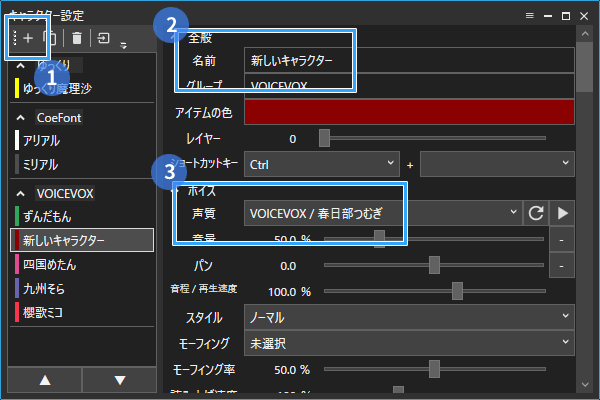This screenshot has height=400, width=600.
Task: Move character down in list
Action: point(120,380)
